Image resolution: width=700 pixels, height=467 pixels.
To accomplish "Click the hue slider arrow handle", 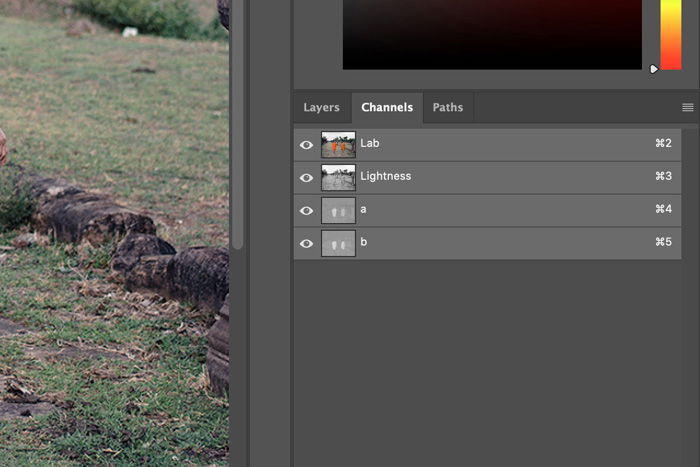I will [x=654, y=69].
